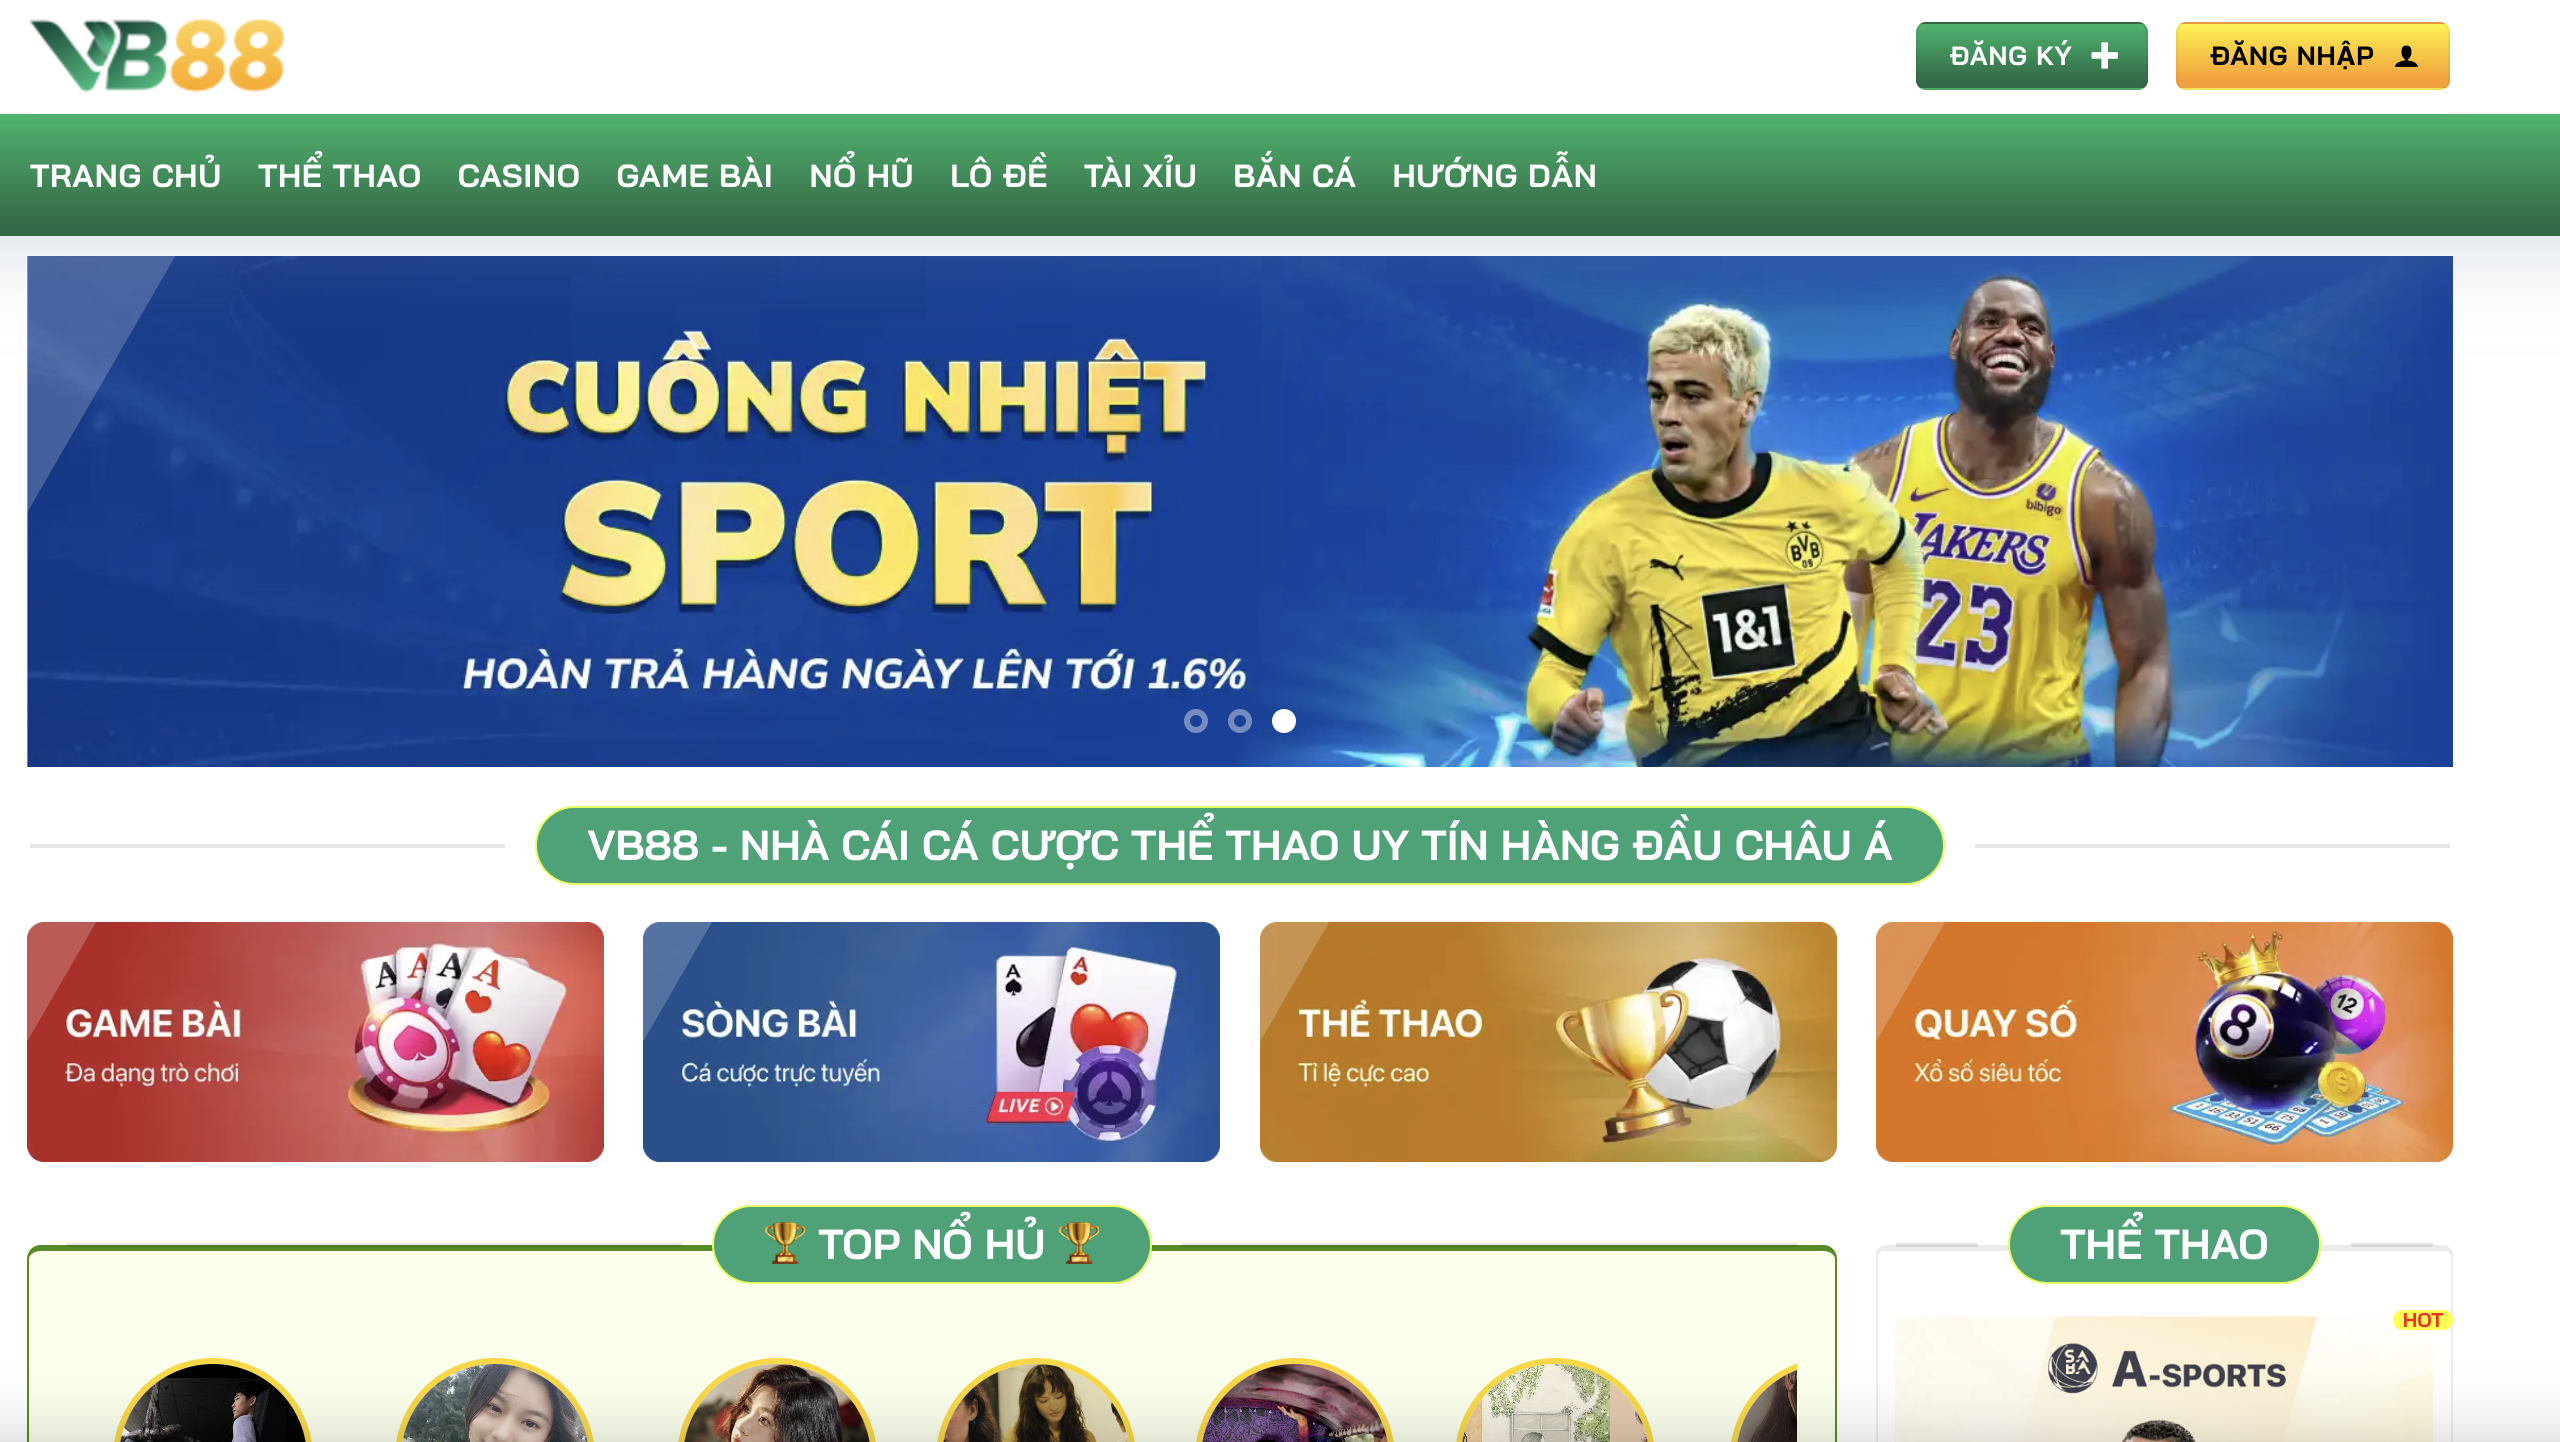
Task: Go to NỔ HŨ menu
Action: [861, 175]
